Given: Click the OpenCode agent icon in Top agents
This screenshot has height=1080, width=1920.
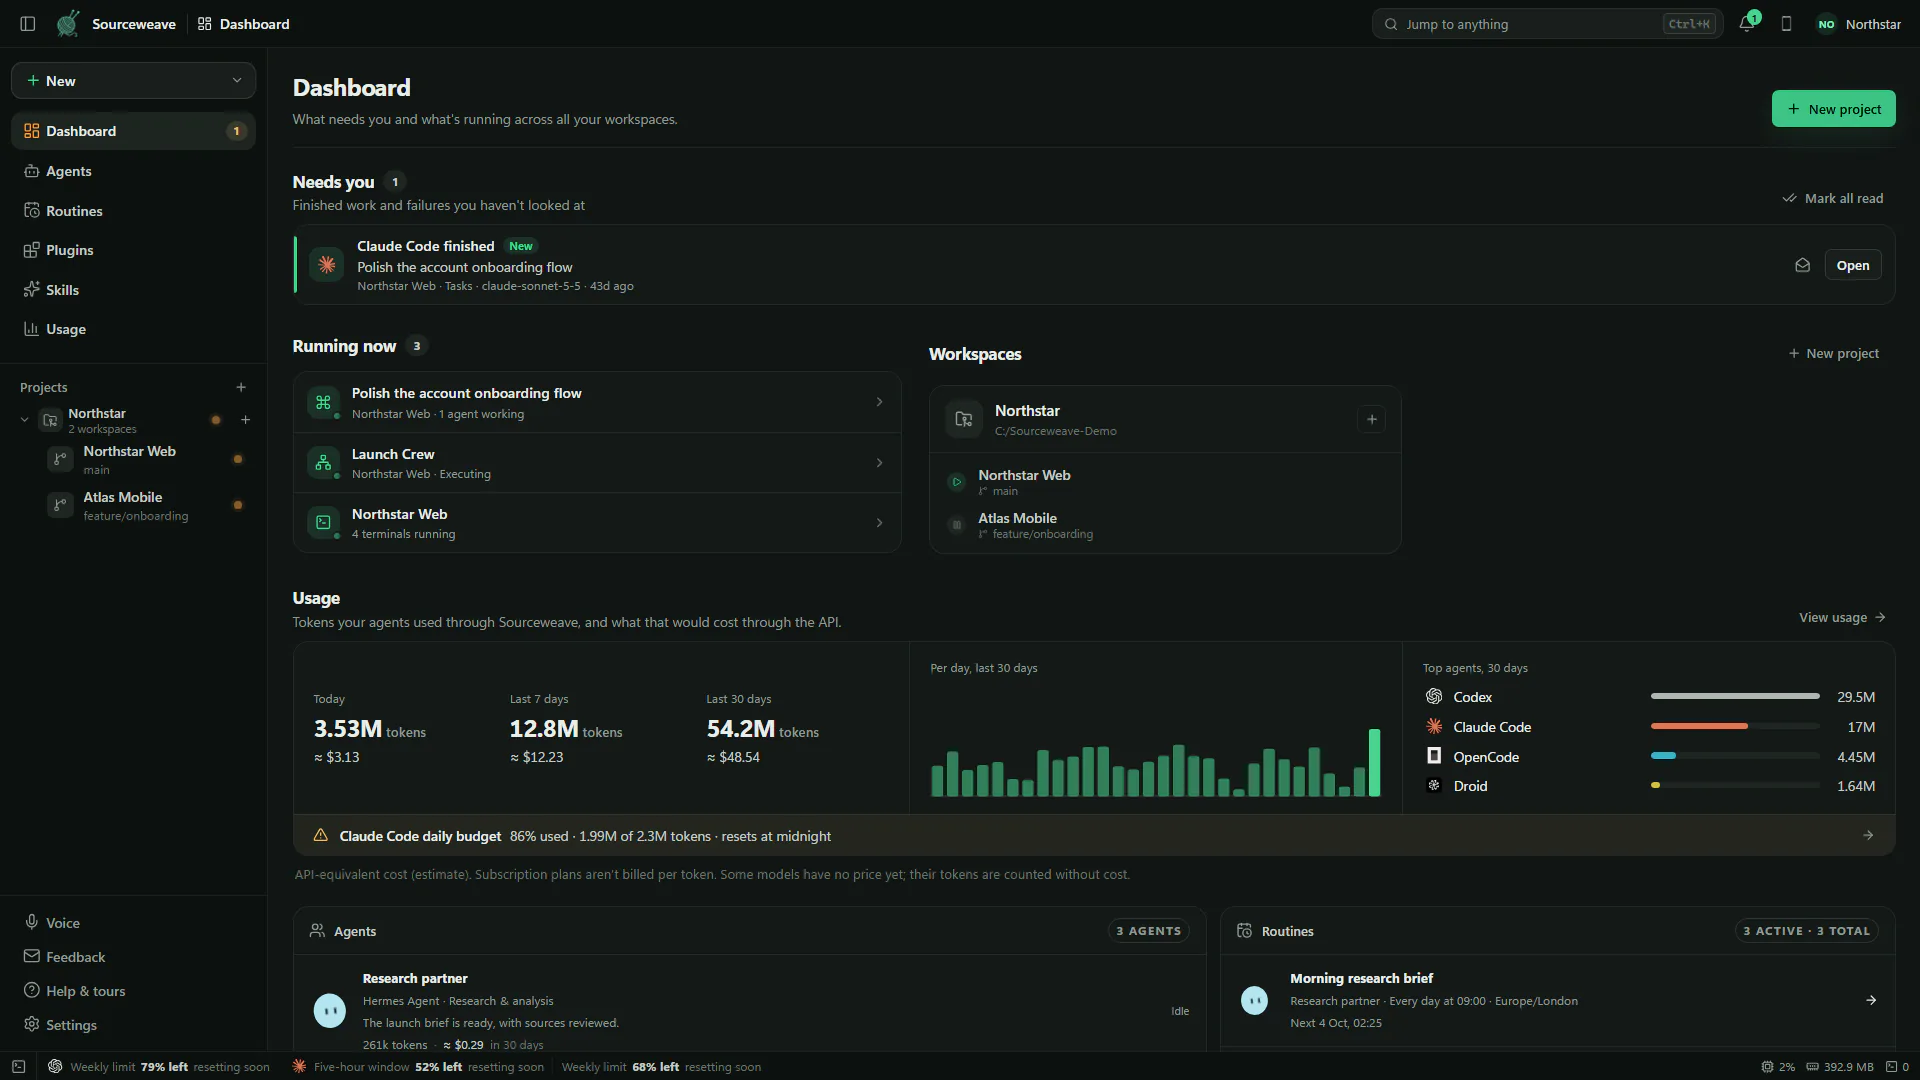Looking at the screenshot, I should point(1434,756).
